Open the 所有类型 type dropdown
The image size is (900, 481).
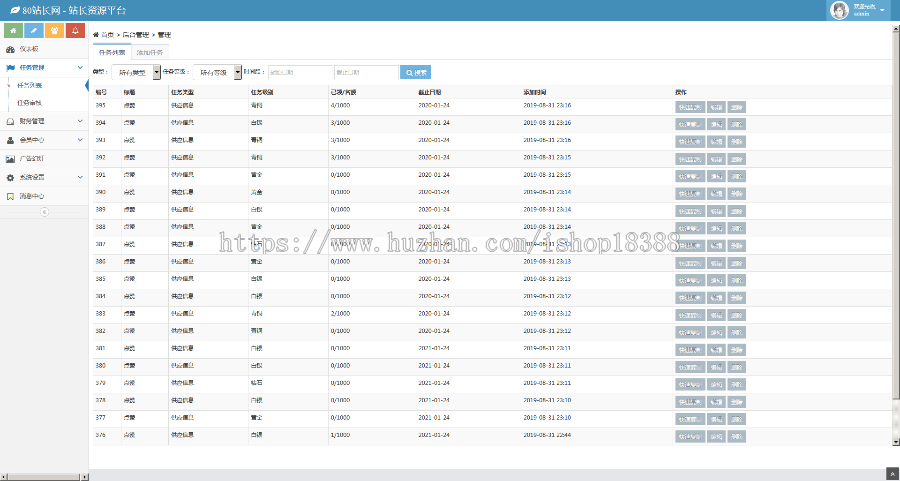point(135,72)
